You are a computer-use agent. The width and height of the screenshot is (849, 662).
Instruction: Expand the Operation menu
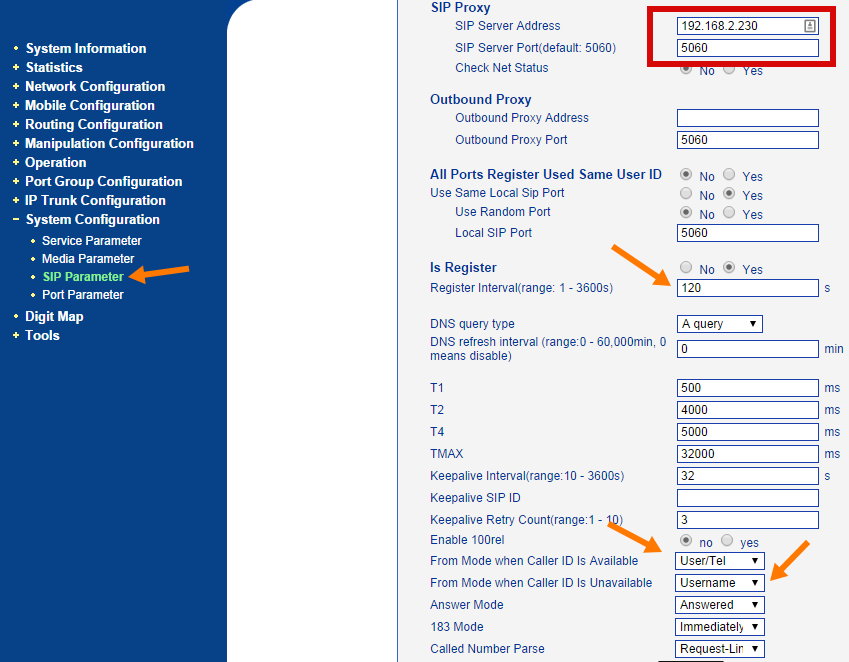[56, 162]
